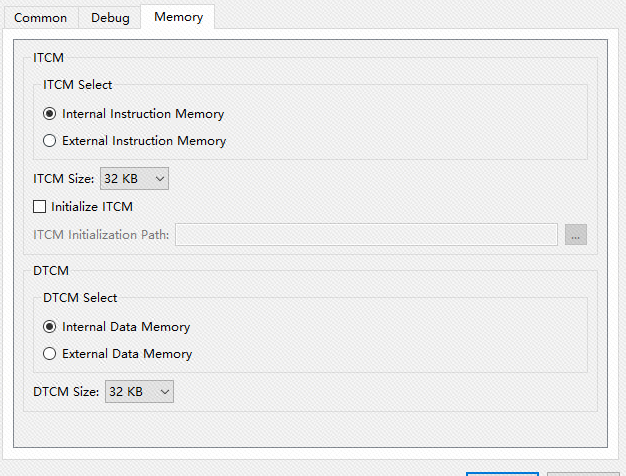Choose External Instruction Memory radio button
This screenshot has height=476, width=626.
(x=50, y=141)
